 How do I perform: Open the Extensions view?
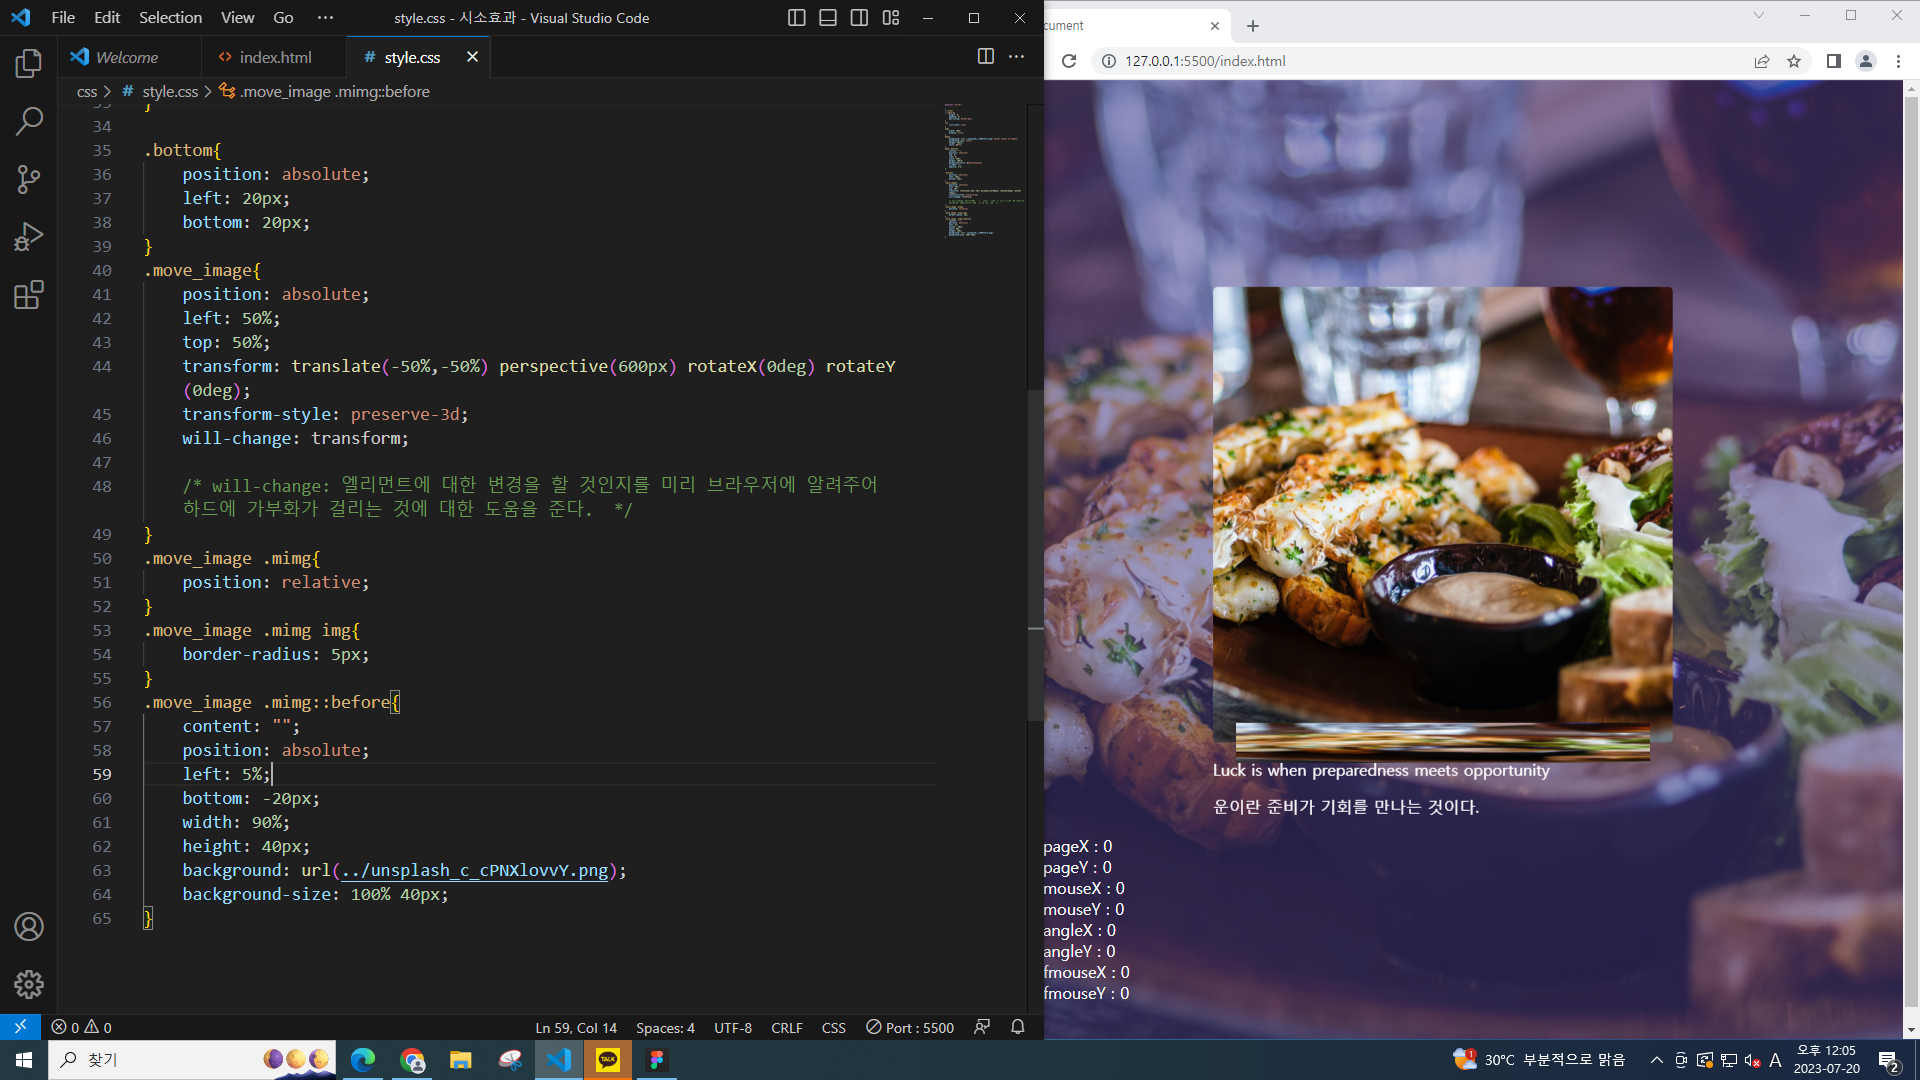29,295
